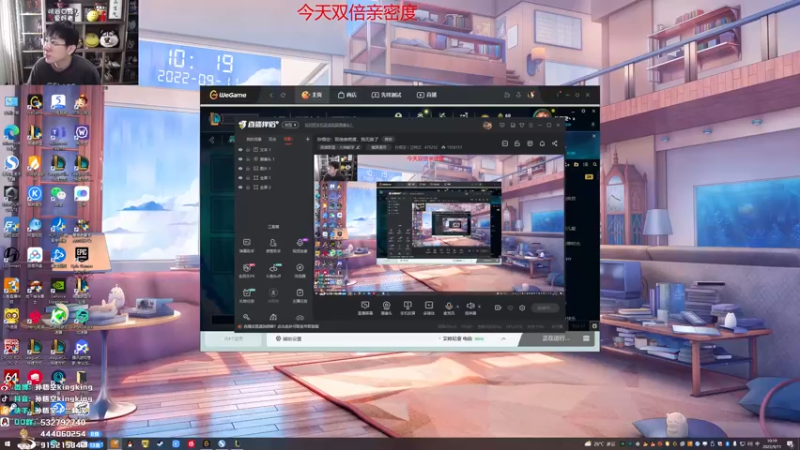Click the 辅助设置 button in the League client
The height and width of the screenshot is (450, 800).
tap(289, 338)
